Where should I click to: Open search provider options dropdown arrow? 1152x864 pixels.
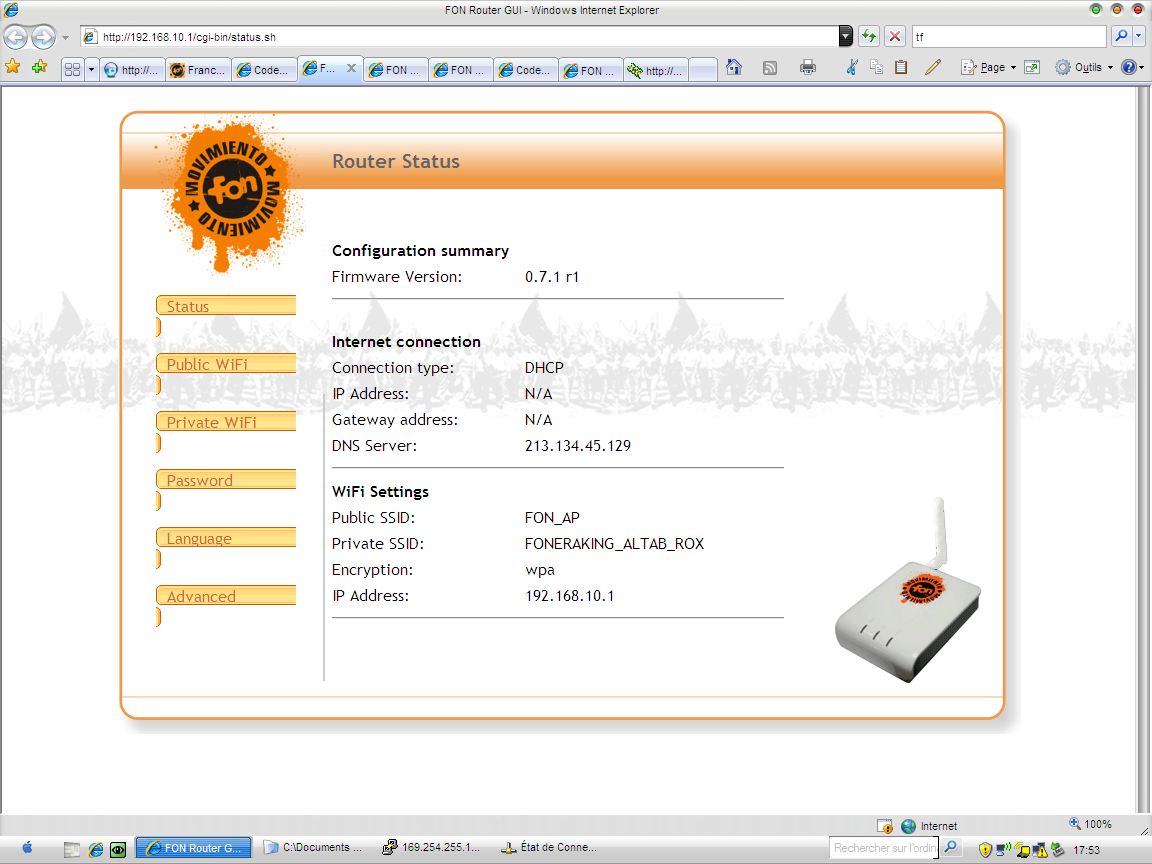click(x=1139, y=36)
